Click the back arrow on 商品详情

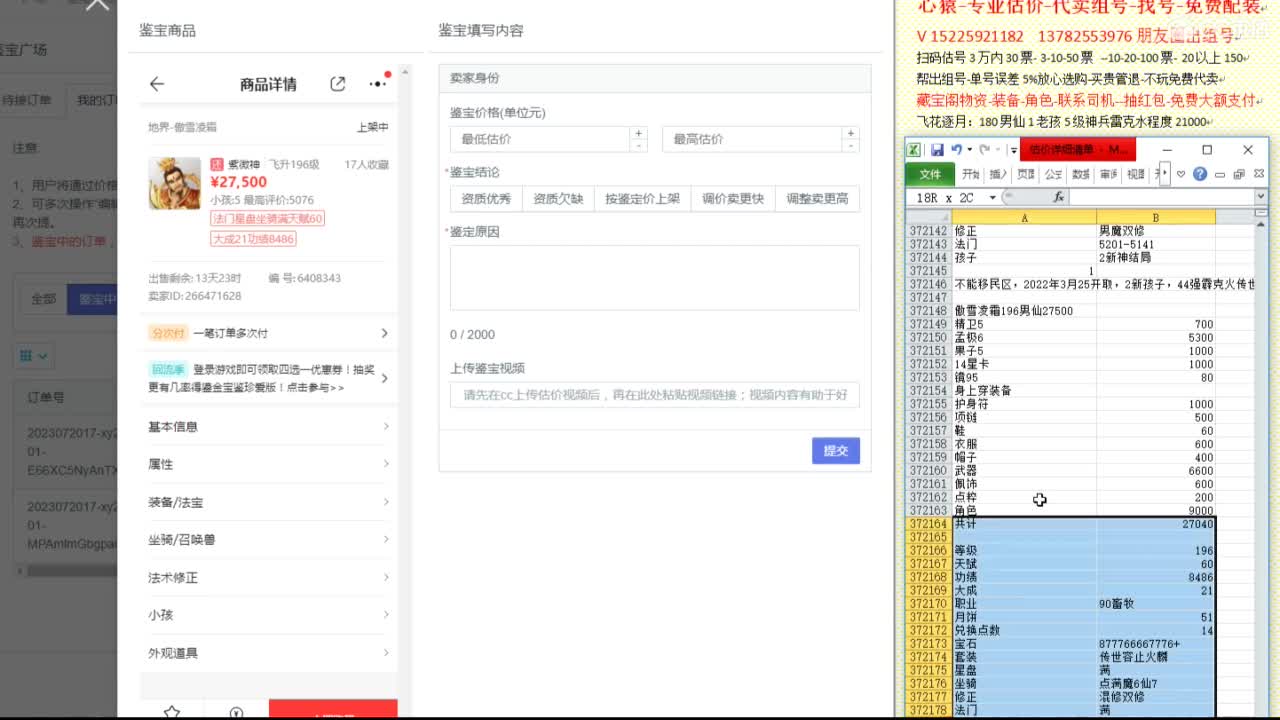[x=157, y=84]
